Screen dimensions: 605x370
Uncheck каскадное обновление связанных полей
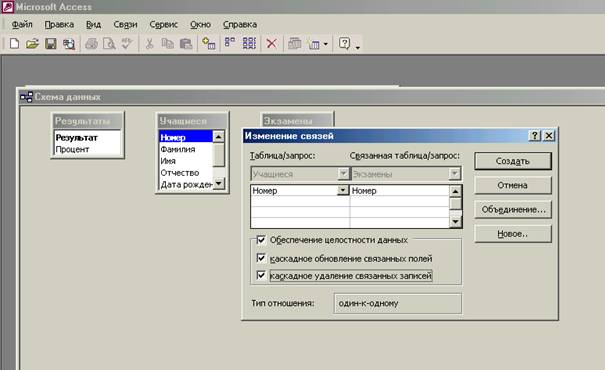[261, 258]
